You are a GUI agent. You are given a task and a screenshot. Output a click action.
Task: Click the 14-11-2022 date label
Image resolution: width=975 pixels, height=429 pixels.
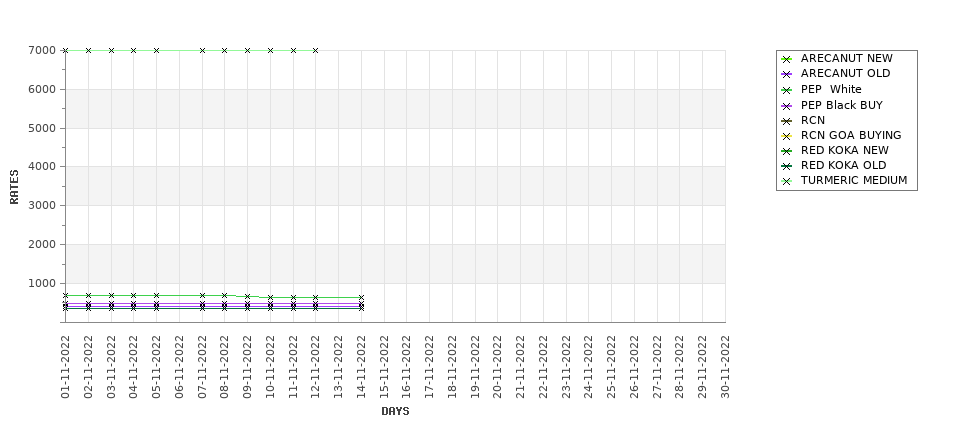click(x=361, y=367)
